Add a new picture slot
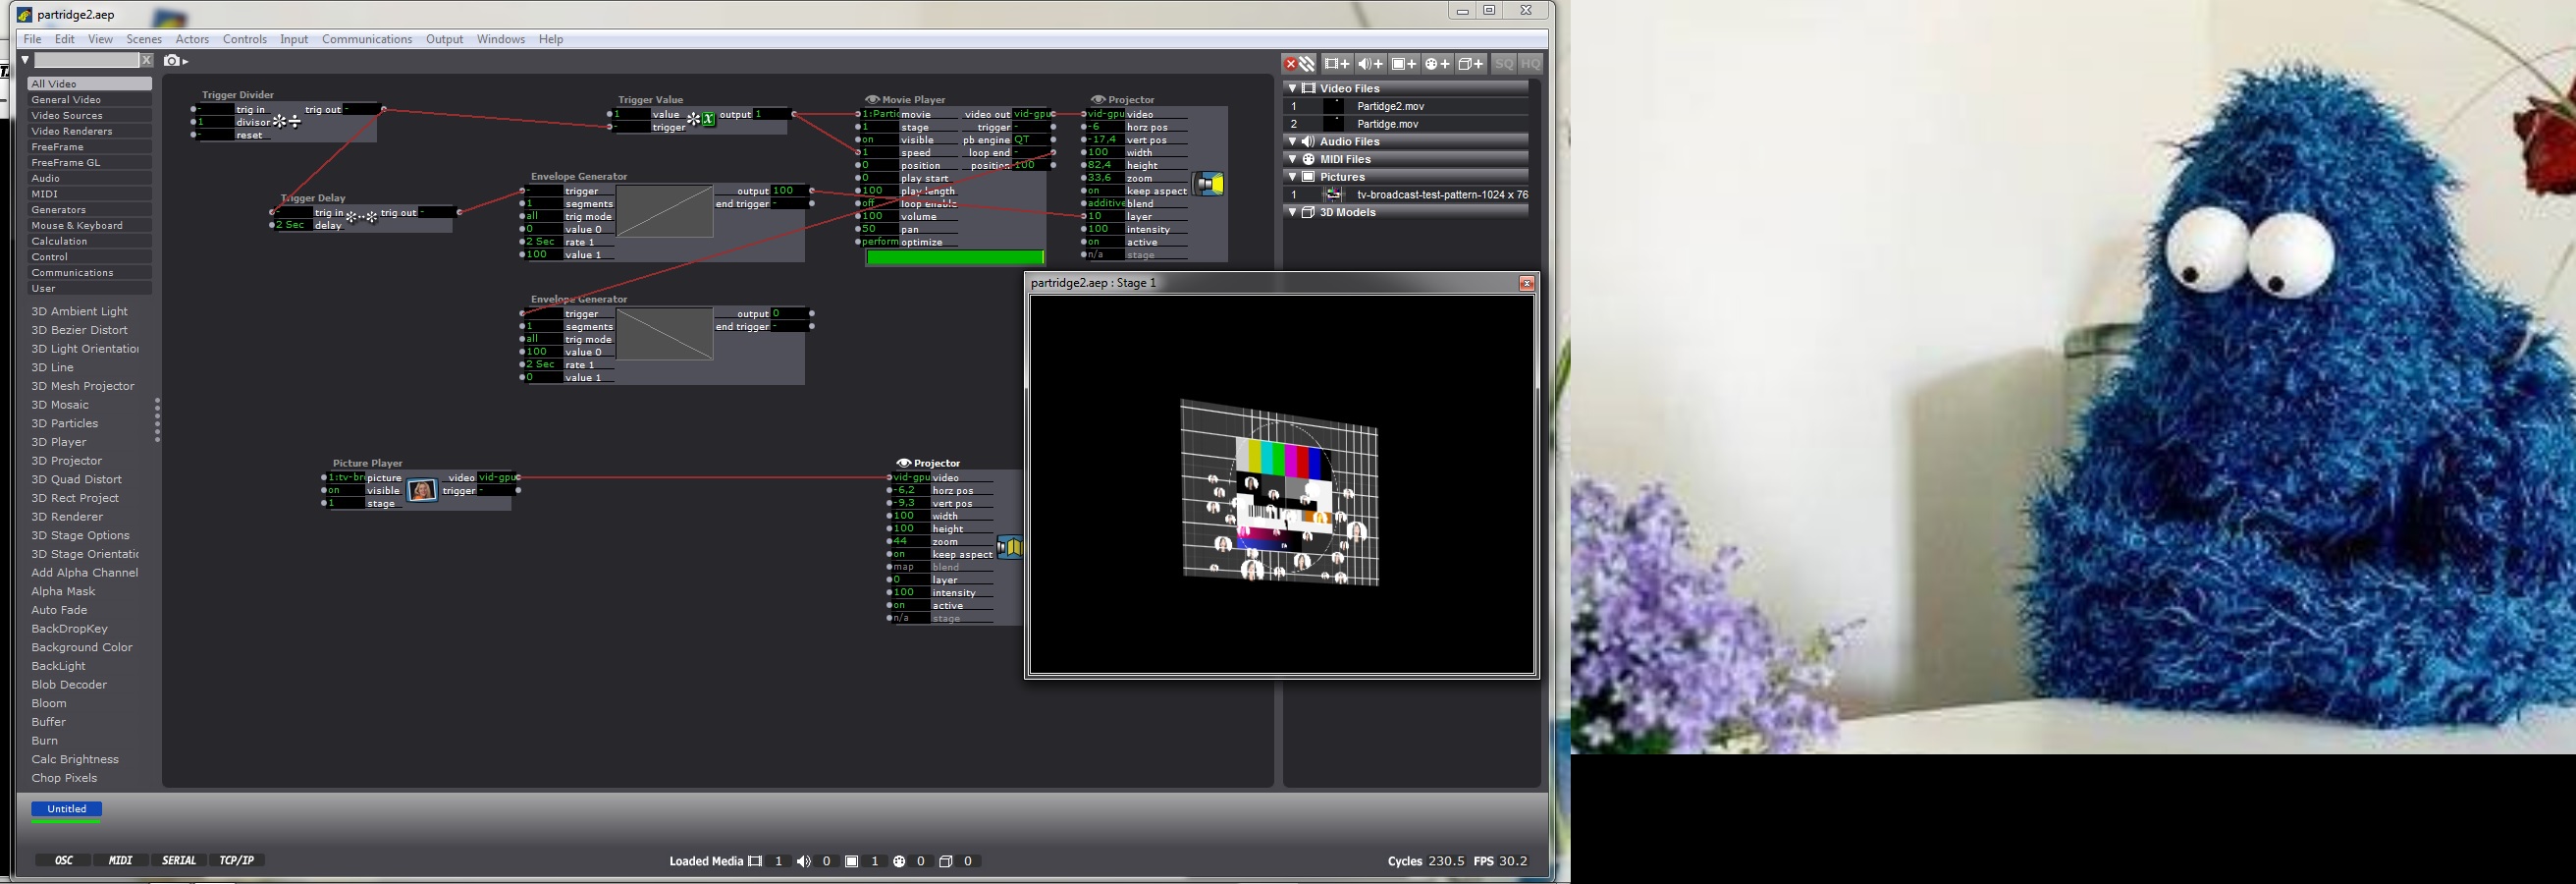This screenshot has width=2576, height=884. tap(1404, 64)
